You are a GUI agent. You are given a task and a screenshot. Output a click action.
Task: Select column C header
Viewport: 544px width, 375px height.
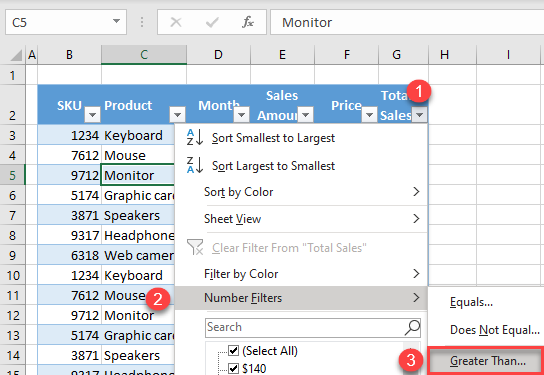click(x=144, y=55)
